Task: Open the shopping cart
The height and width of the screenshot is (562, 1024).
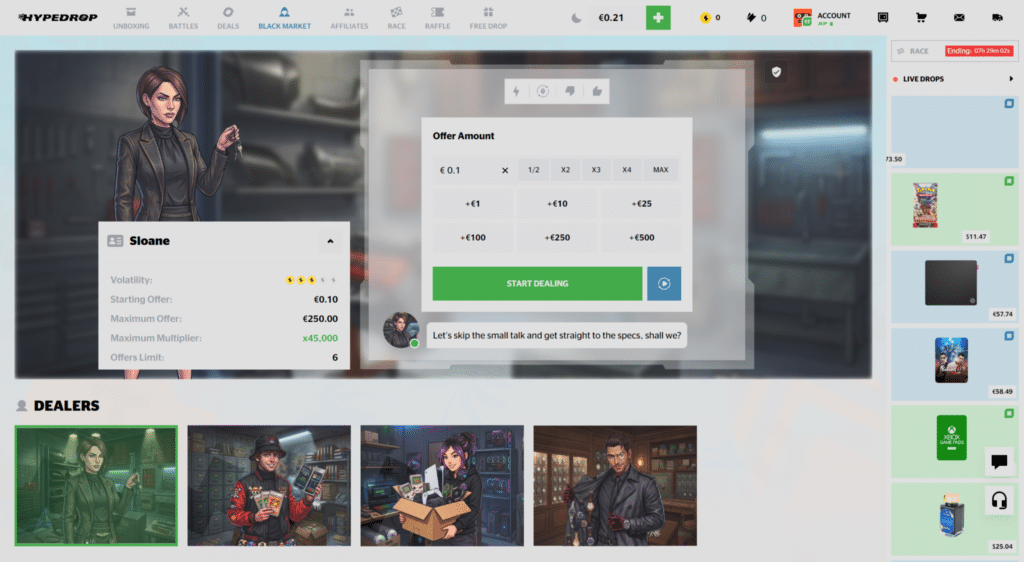Action: [921, 18]
